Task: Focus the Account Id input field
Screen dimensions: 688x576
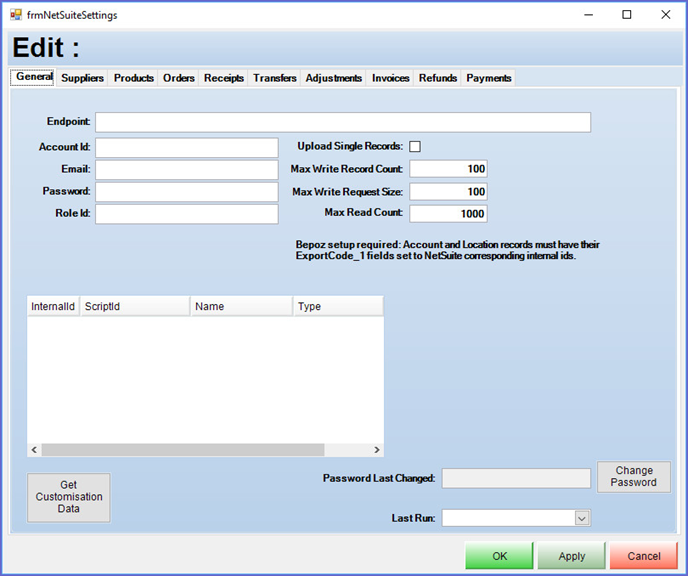Action: point(187,148)
